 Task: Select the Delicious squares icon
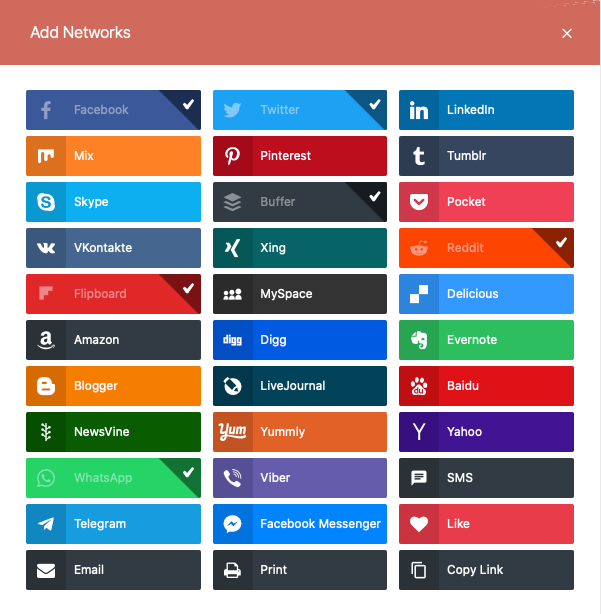pos(419,294)
